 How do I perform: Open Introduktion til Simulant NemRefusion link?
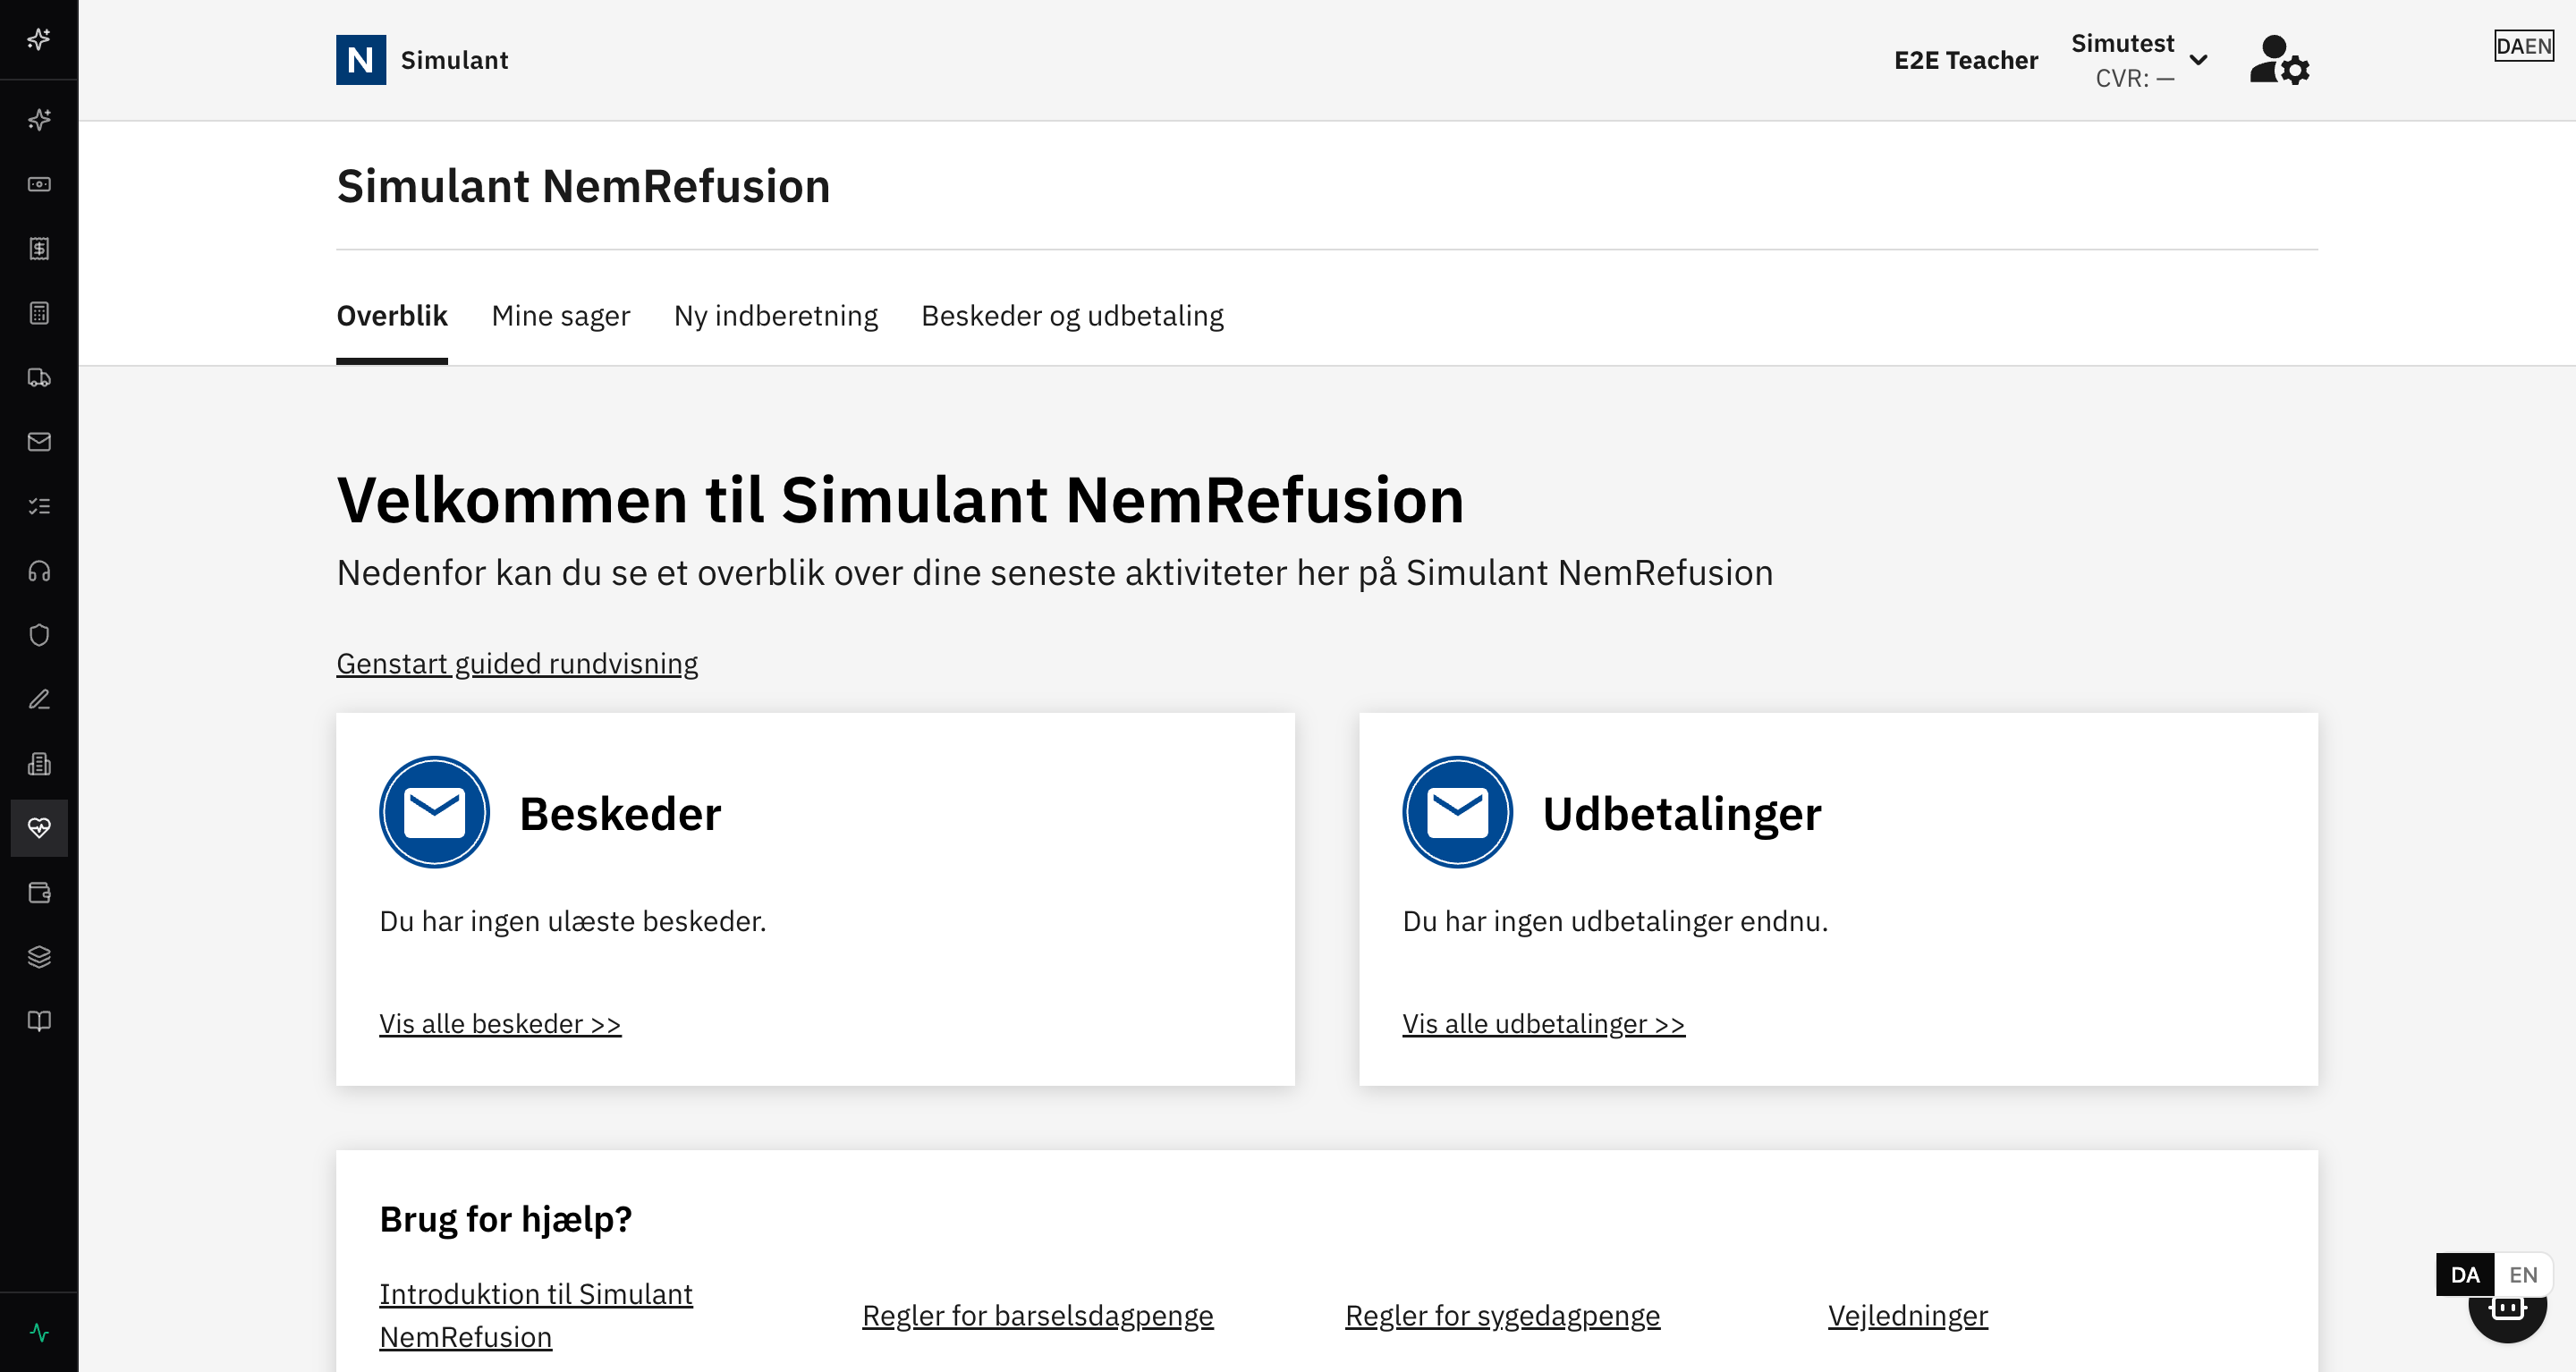click(536, 1315)
